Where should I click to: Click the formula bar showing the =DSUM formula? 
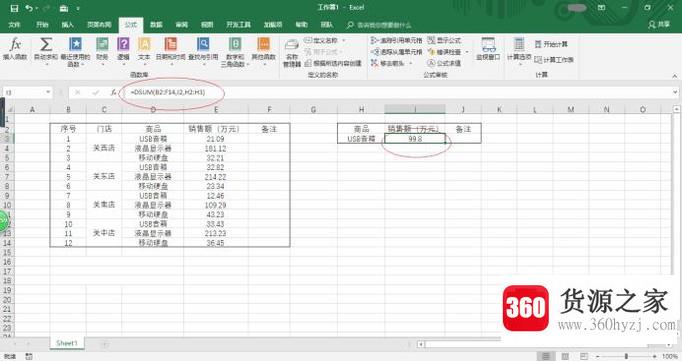396,92
